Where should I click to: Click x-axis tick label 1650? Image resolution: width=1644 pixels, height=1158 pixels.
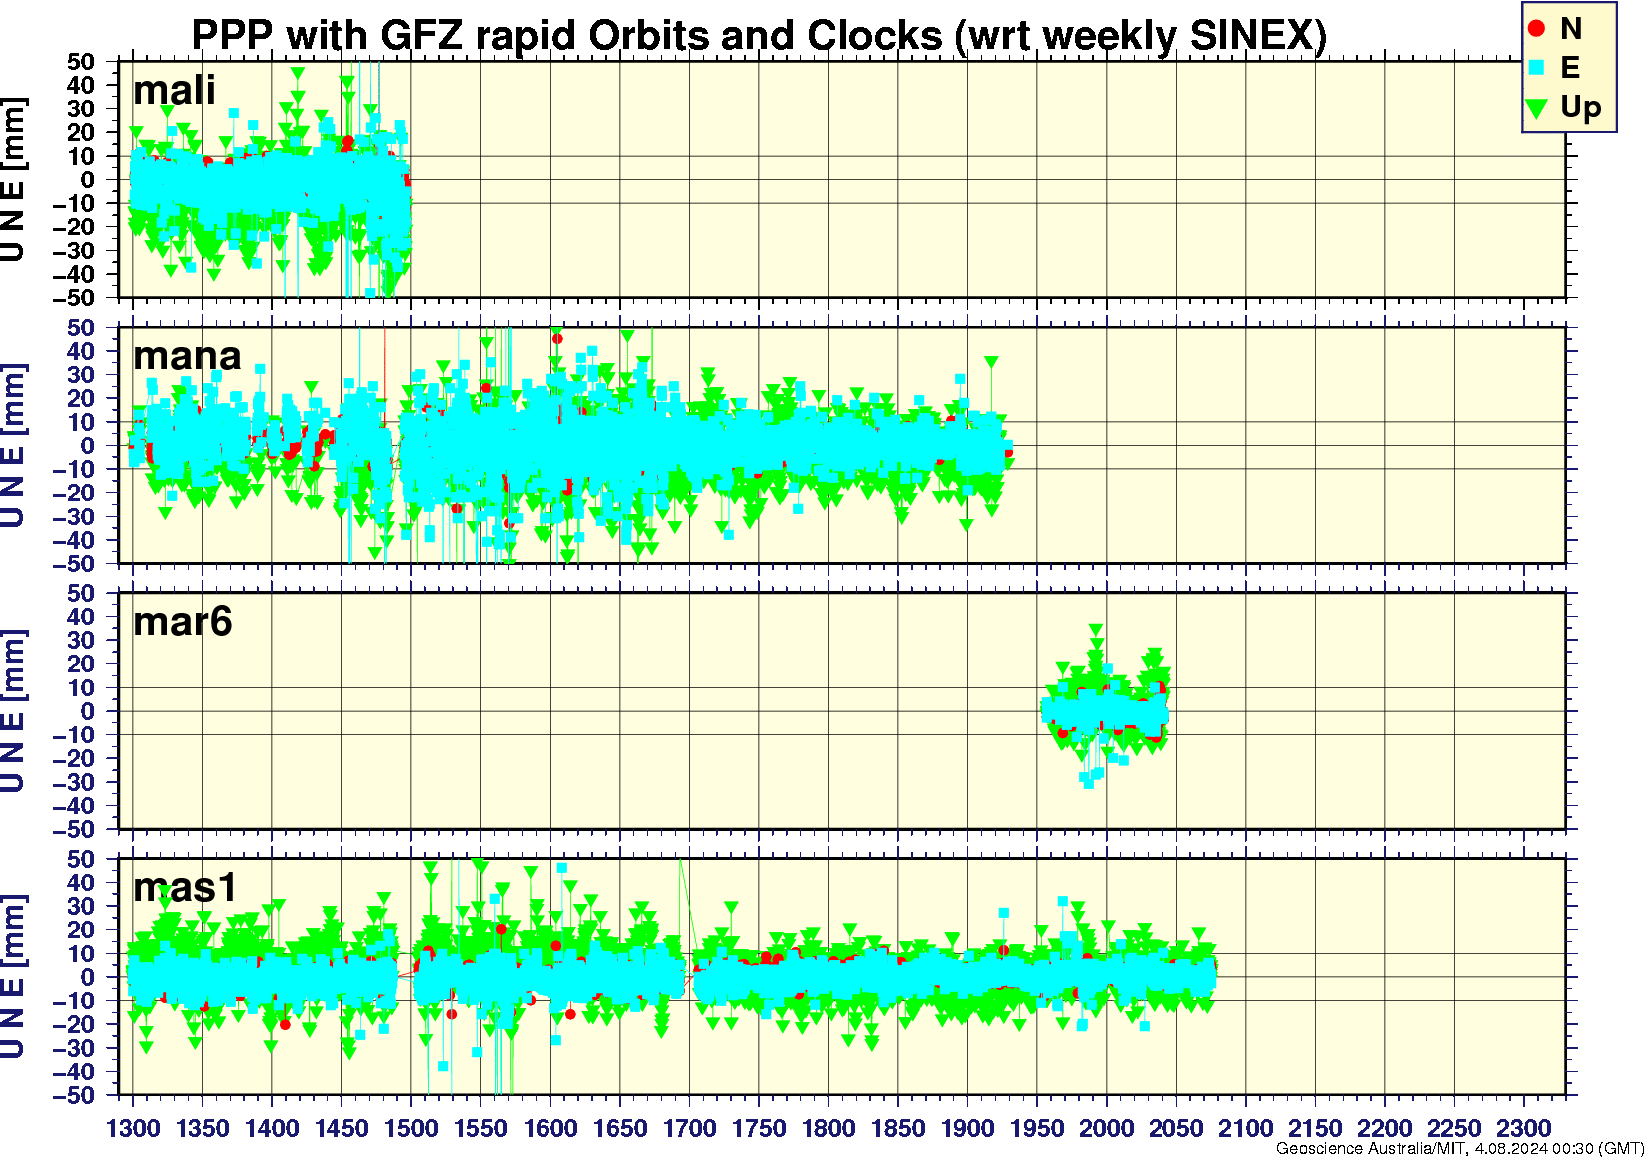click(x=620, y=1128)
